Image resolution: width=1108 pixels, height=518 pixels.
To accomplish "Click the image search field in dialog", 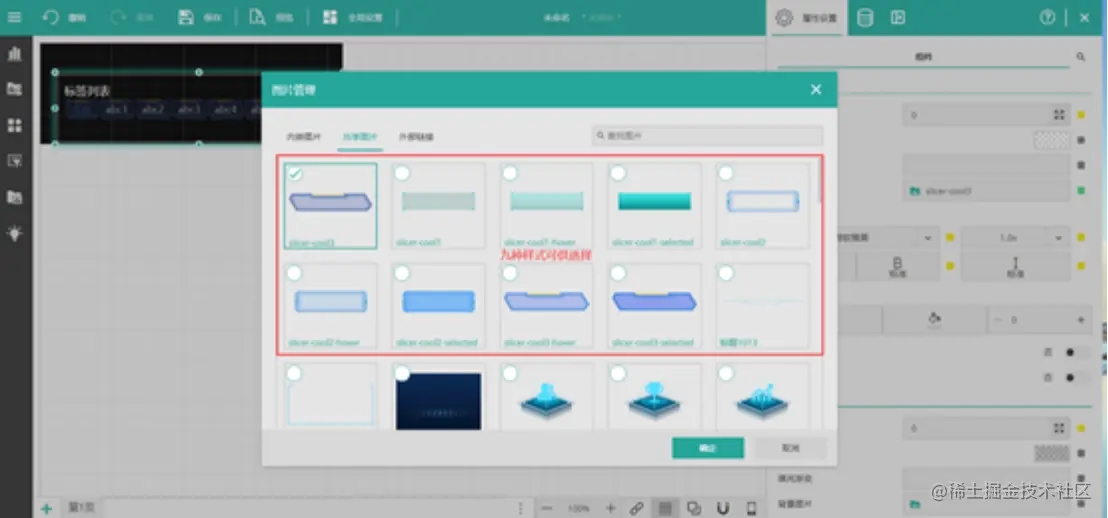I will pyautogui.click(x=707, y=135).
